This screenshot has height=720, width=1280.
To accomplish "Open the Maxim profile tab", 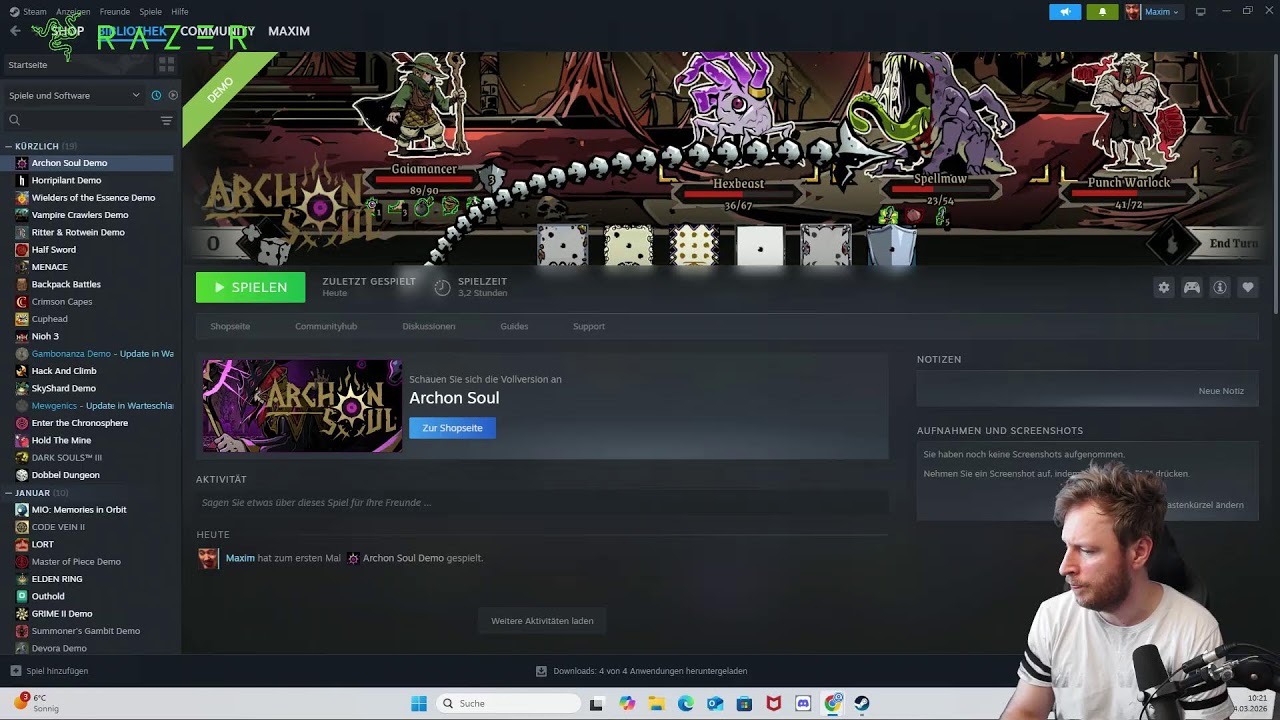I will pos(289,31).
